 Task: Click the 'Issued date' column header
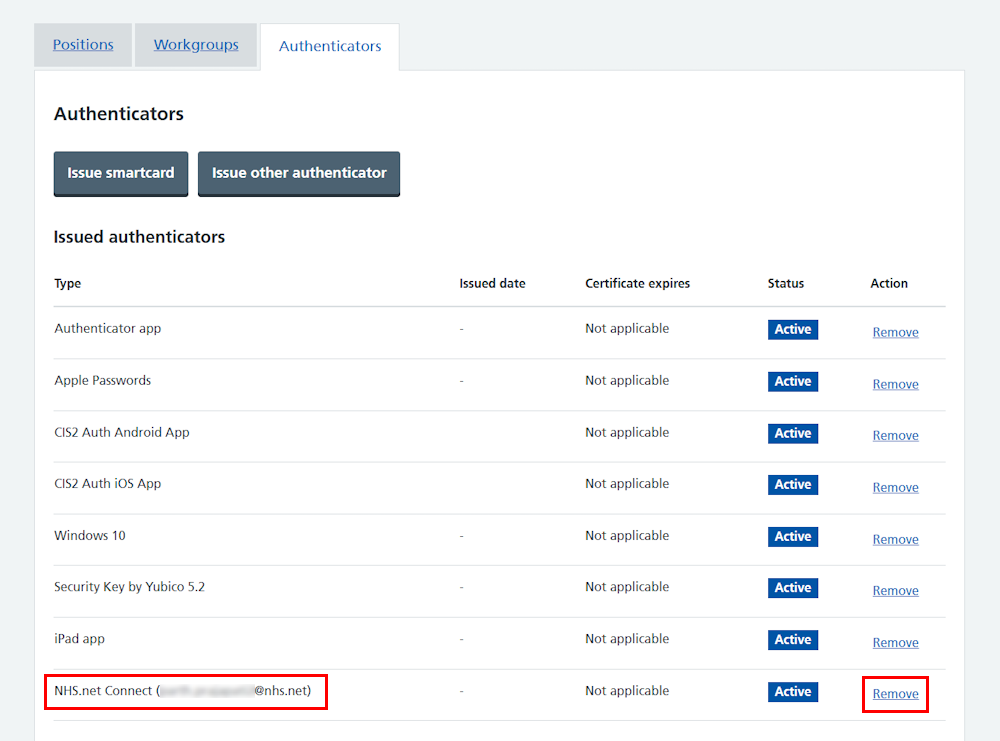(x=492, y=283)
